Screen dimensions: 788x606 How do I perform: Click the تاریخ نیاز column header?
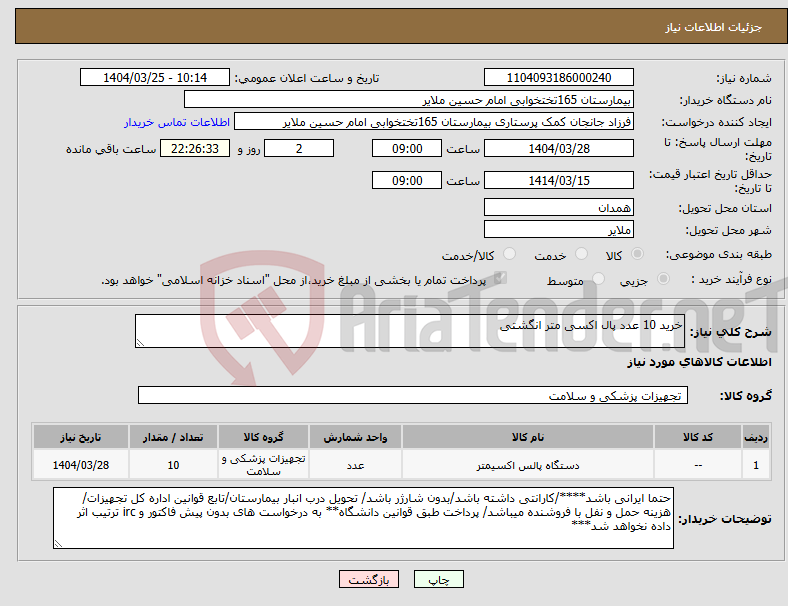80,437
